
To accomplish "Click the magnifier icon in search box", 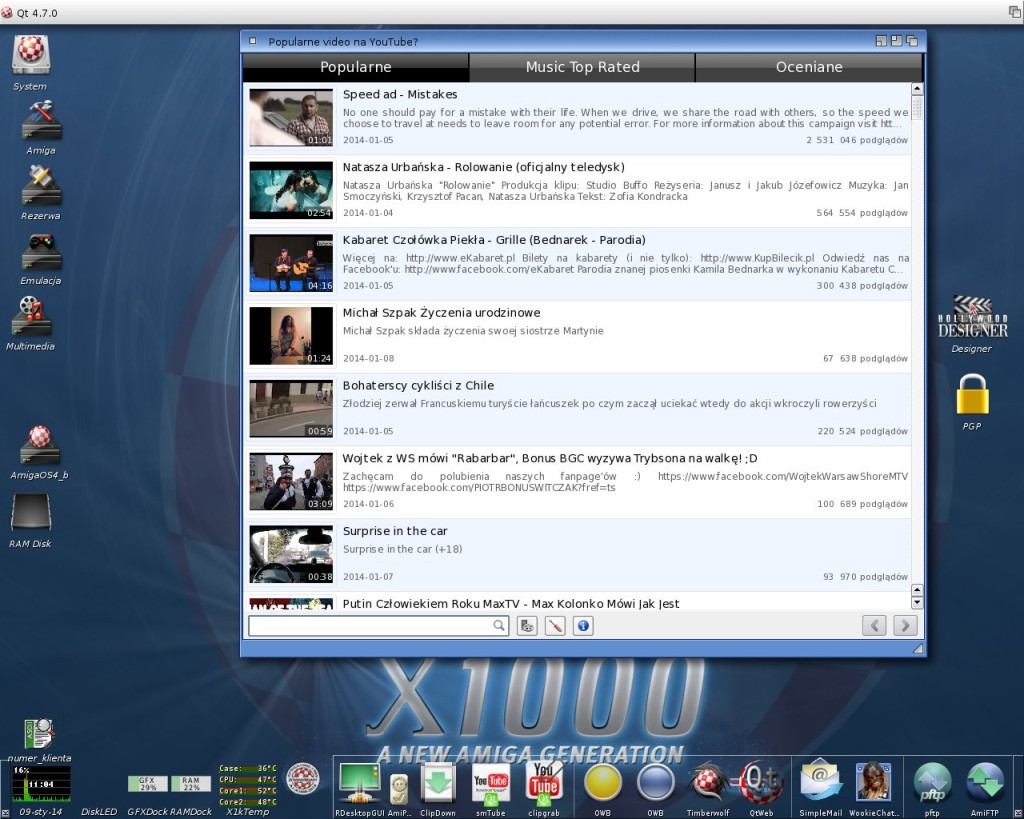I will point(499,626).
